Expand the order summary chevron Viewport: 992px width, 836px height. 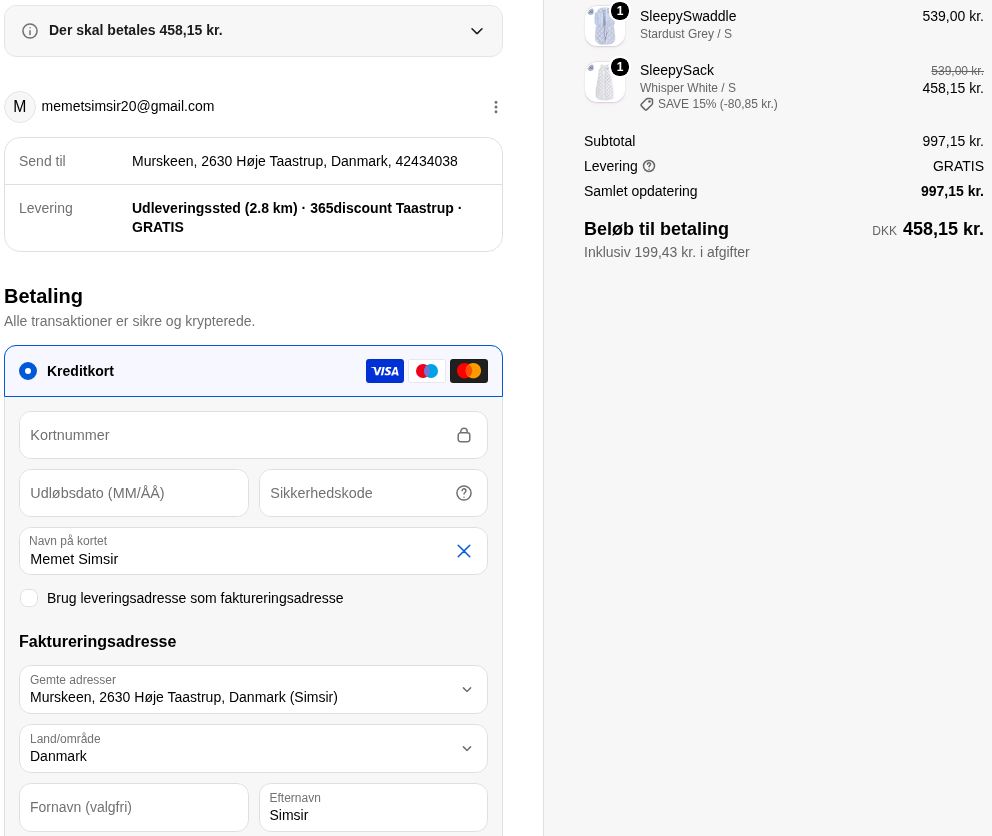pyautogui.click(x=477, y=31)
